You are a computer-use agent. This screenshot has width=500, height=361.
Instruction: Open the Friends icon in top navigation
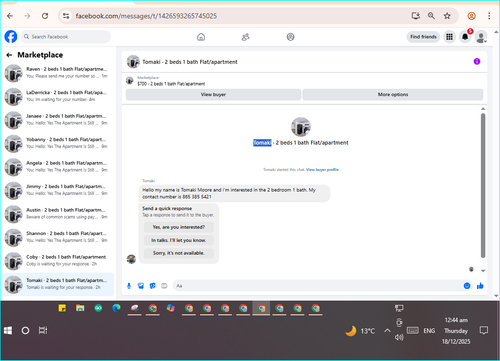246,37
